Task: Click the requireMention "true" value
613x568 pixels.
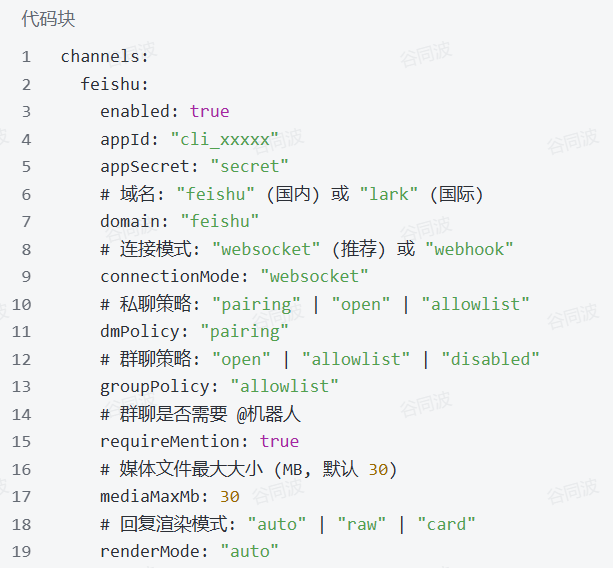Action: tap(279, 441)
